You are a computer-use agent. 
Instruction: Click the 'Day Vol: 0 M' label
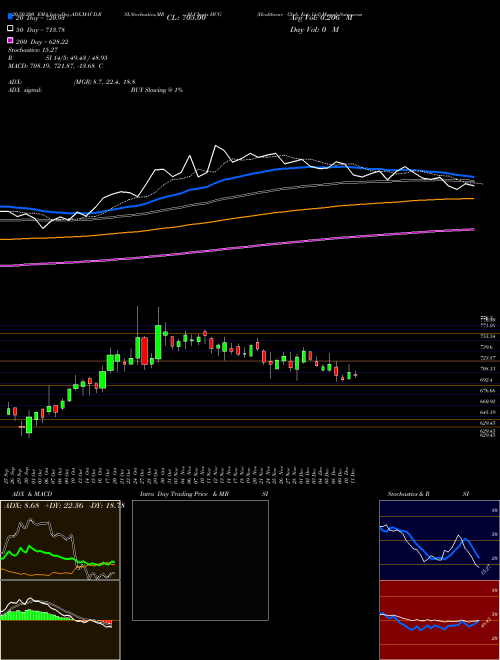click(314, 29)
